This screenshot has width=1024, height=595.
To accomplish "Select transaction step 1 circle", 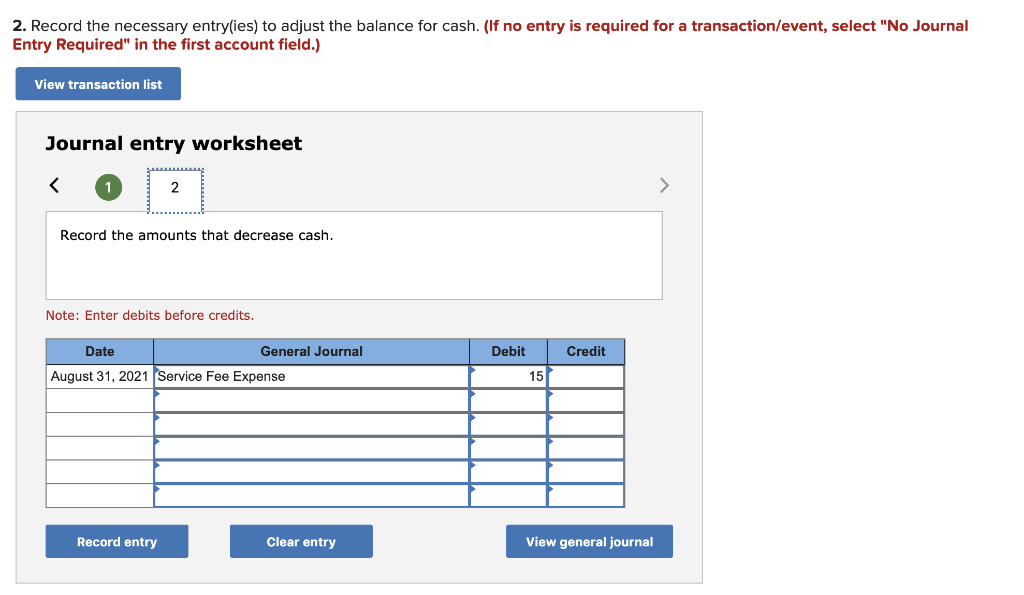I will pos(108,187).
